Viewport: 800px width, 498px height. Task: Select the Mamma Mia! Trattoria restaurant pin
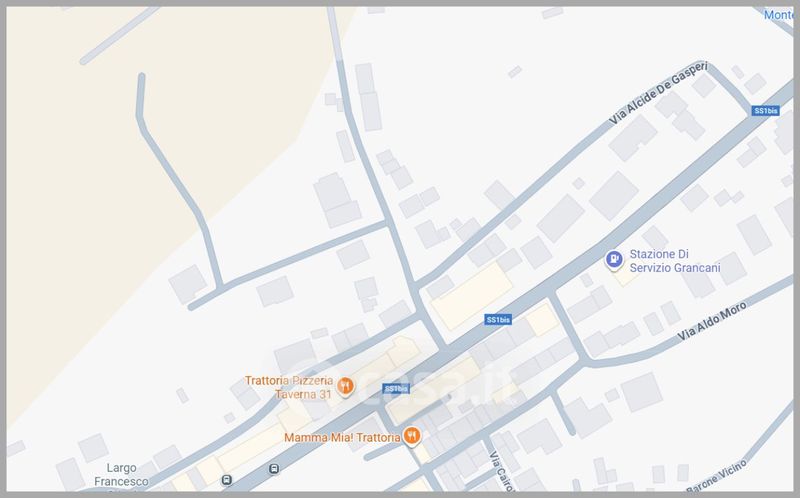411,436
